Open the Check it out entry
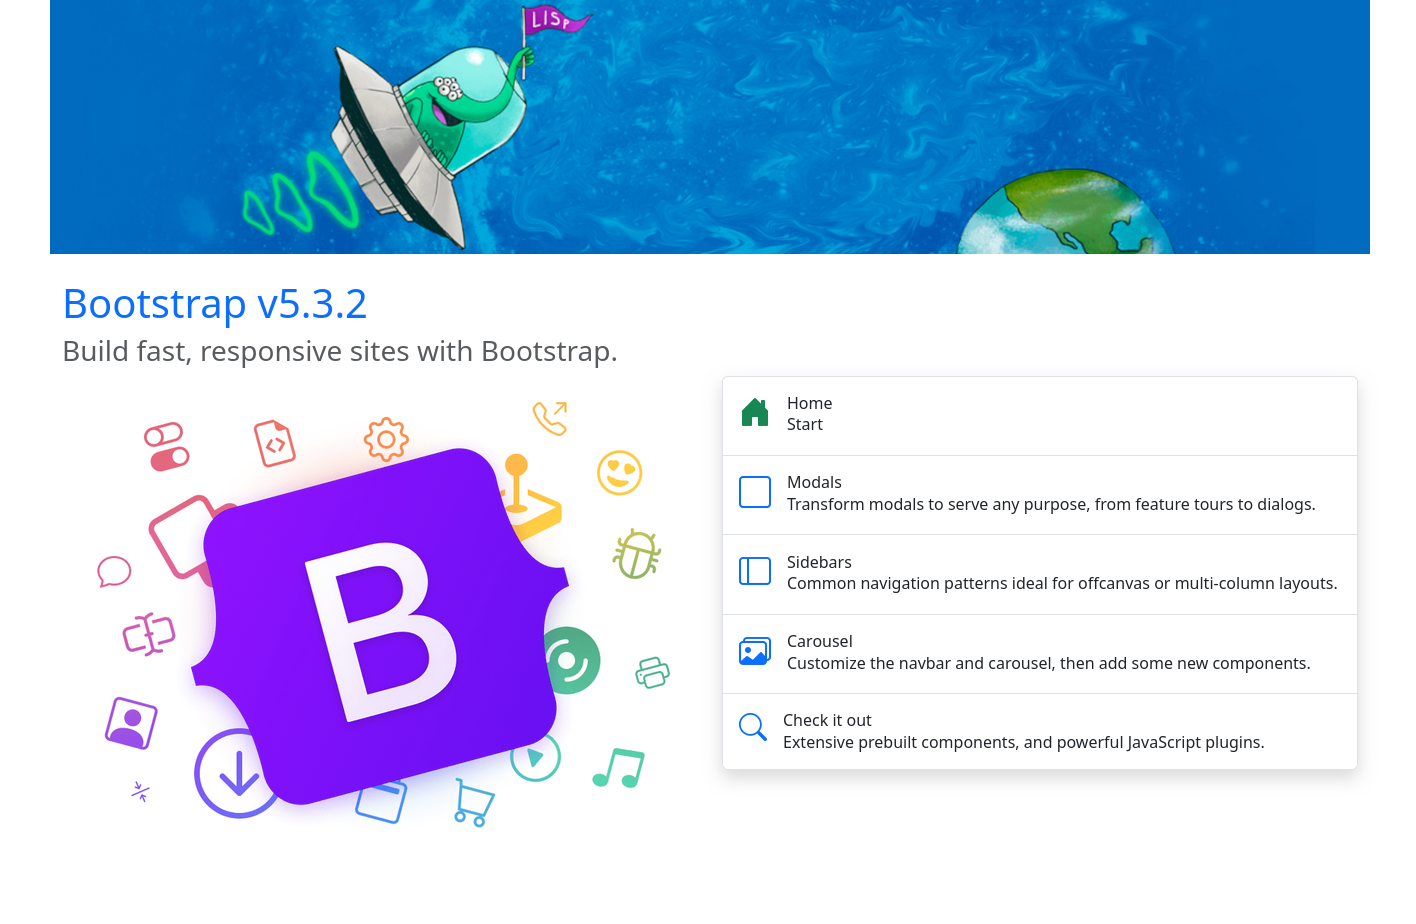 (1040, 732)
